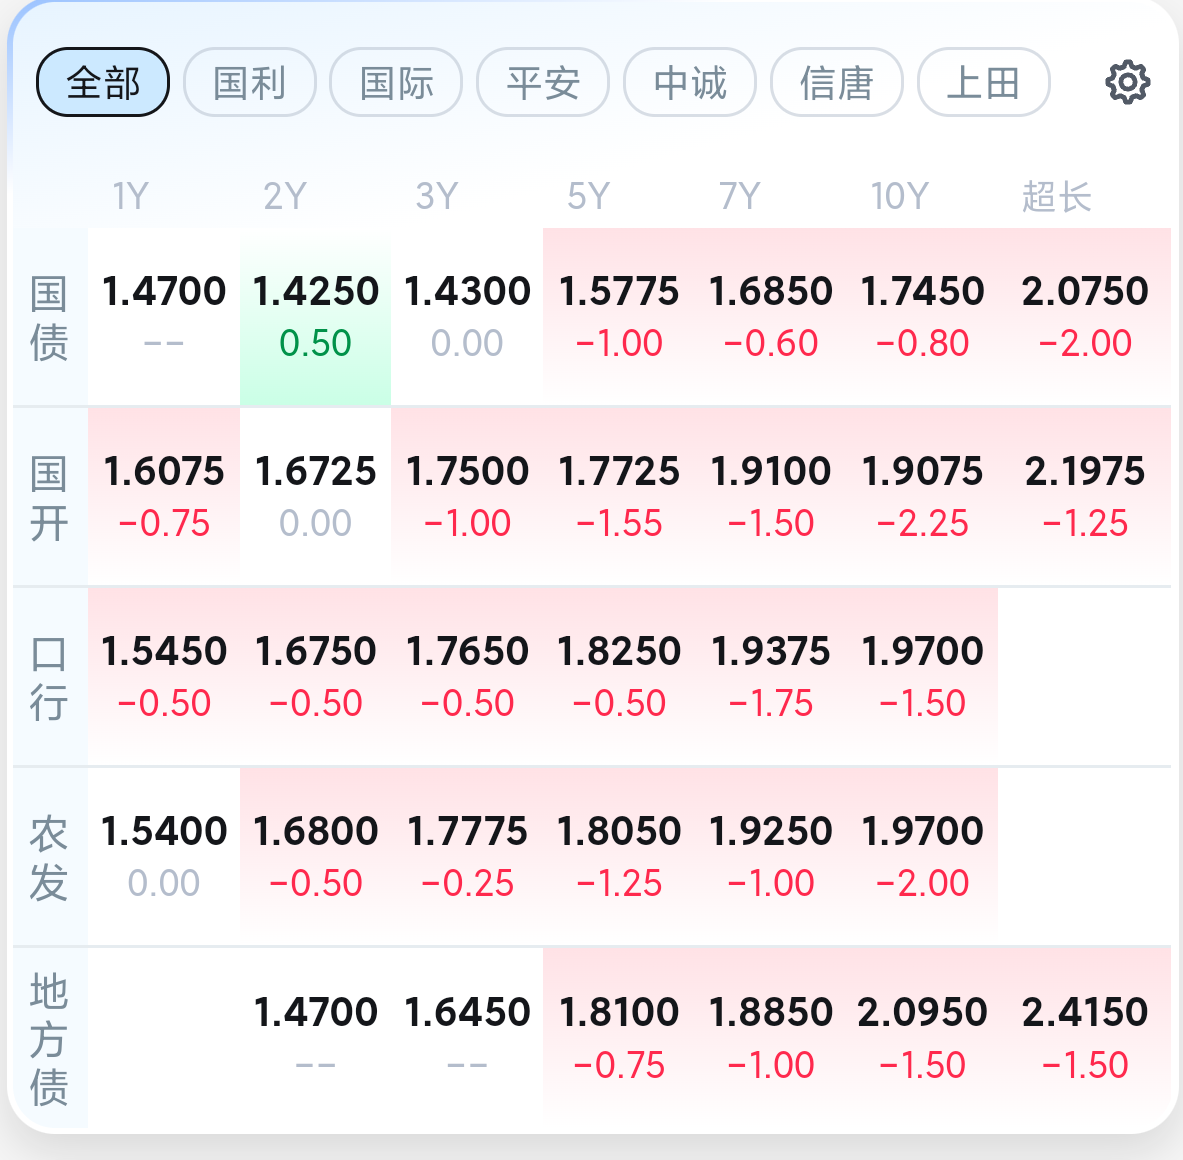Switch to the 国利 filter

(x=250, y=82)
